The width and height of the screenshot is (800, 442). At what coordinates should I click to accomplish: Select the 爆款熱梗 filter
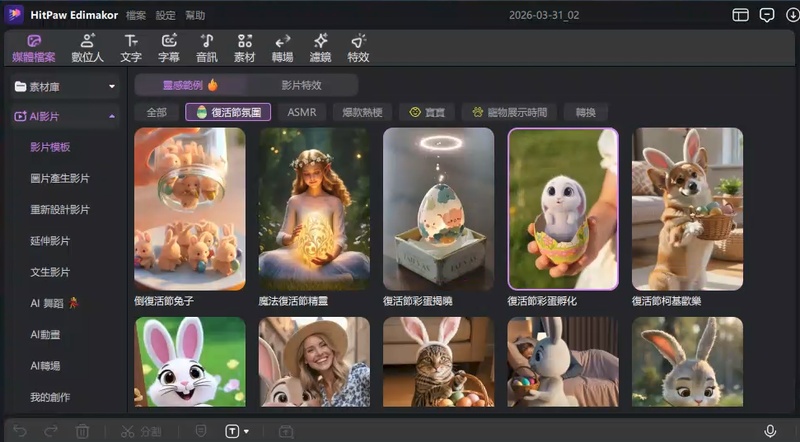click(x=362, y=112)
